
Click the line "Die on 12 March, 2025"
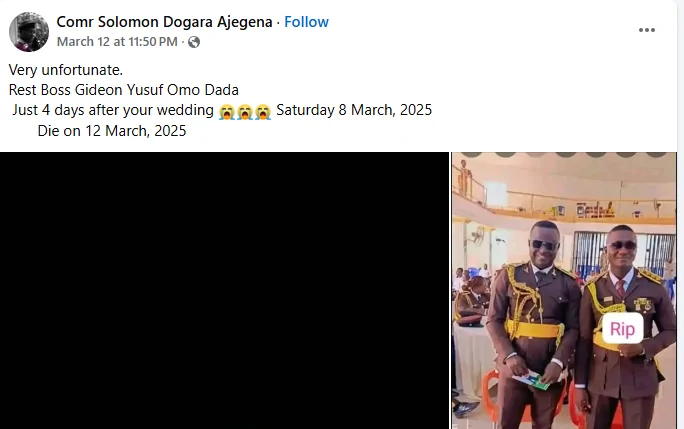112,130
